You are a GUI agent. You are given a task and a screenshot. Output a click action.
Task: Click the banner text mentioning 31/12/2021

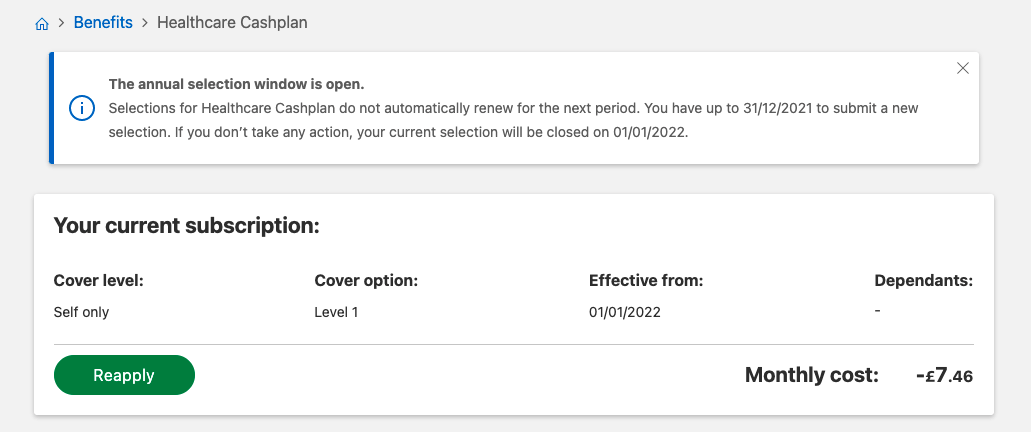(514, 120)
